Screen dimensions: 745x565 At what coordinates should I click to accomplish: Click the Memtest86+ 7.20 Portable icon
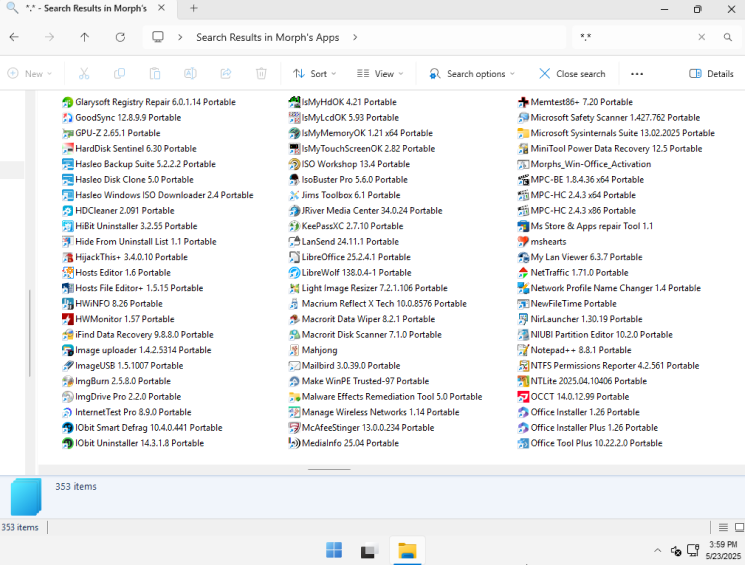click(523, 102)
